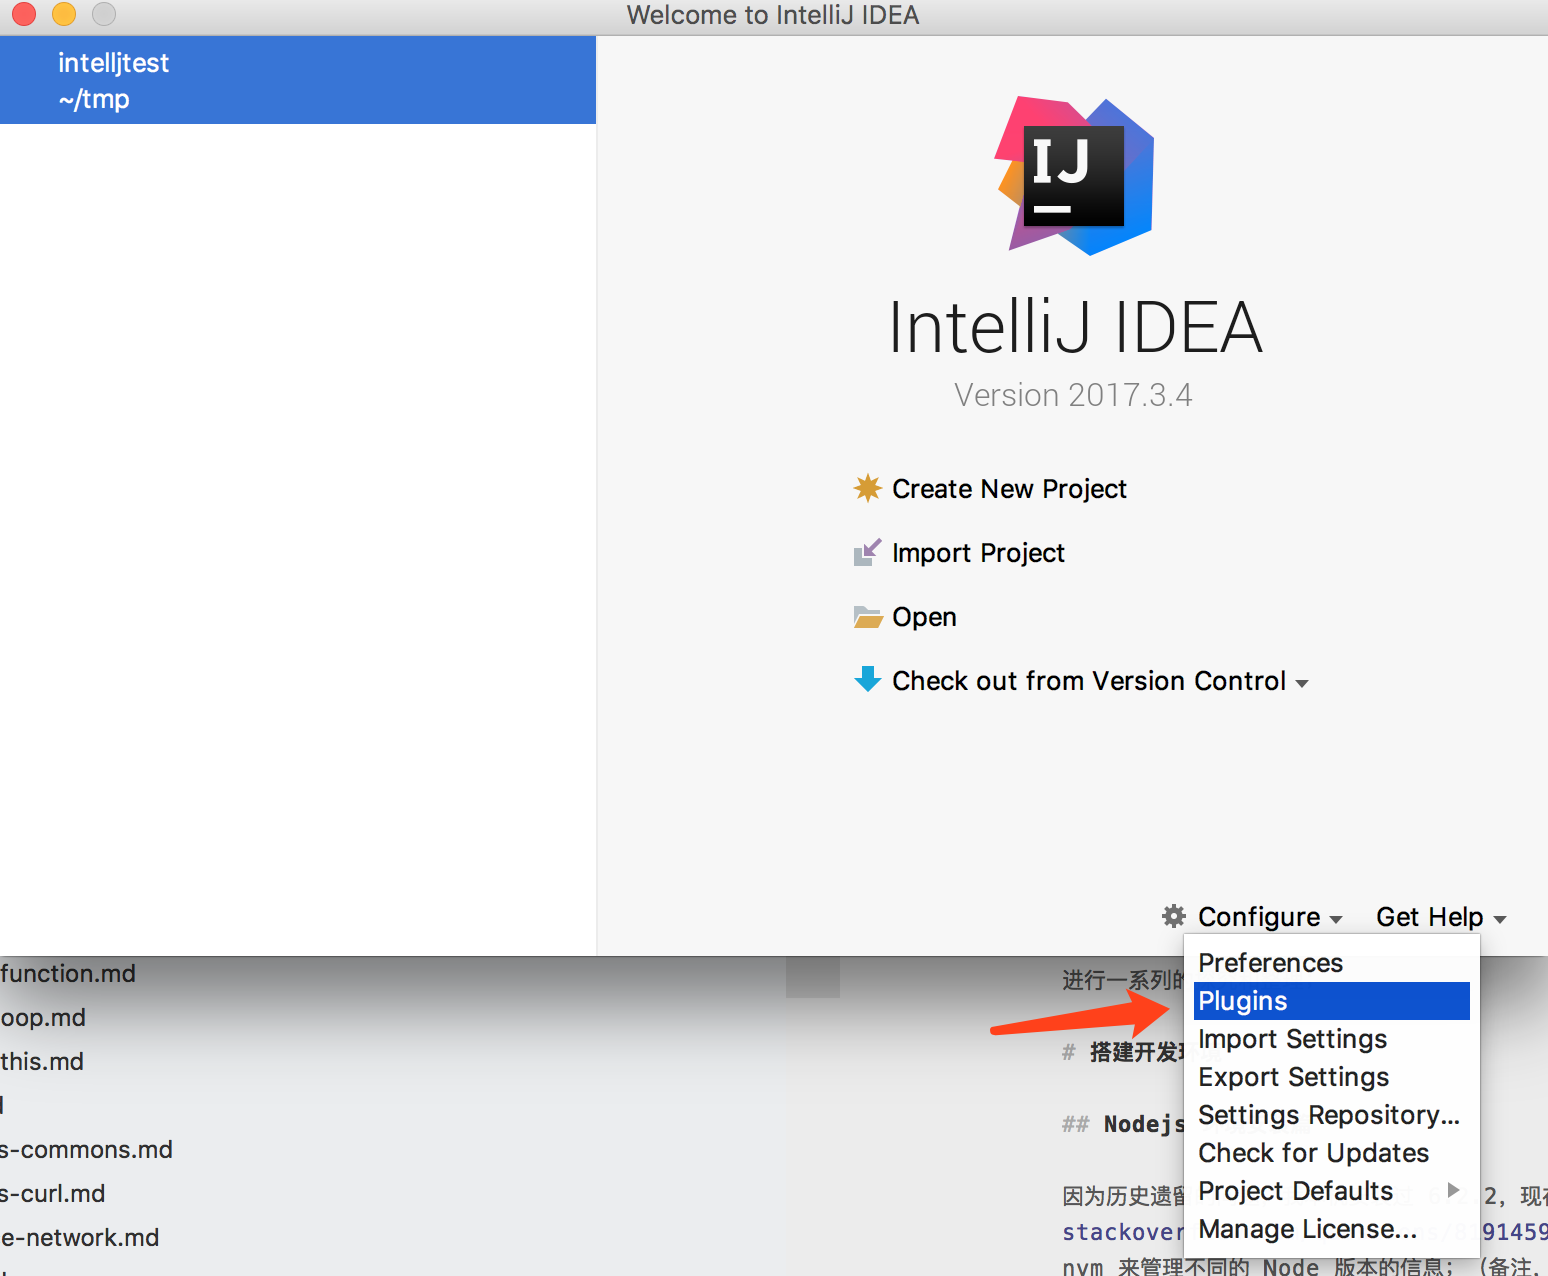Choose Check for Updates
The width and height of the screenshot is (1548, 1276).
click(x=1313, y=1152)
